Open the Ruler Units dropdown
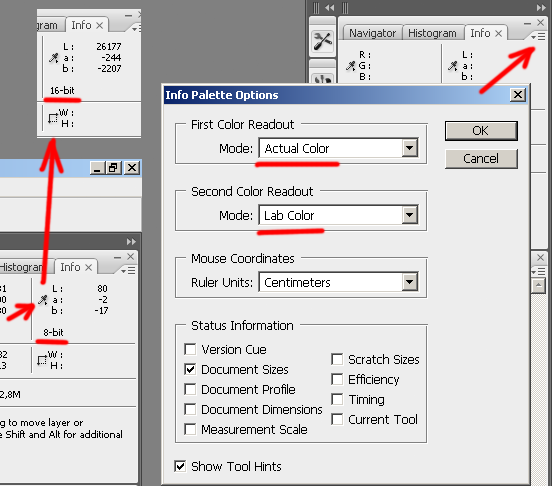The height and width of the screenshot is (486, 552). [410, 282]
